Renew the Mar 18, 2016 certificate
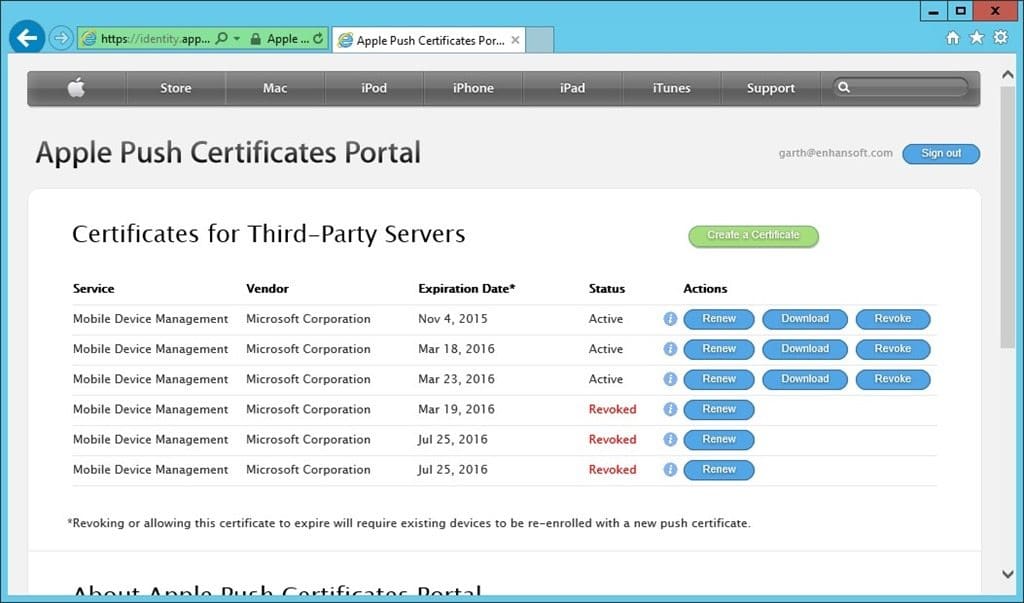This screenshot has height=603, width=1024. [719, 349]
